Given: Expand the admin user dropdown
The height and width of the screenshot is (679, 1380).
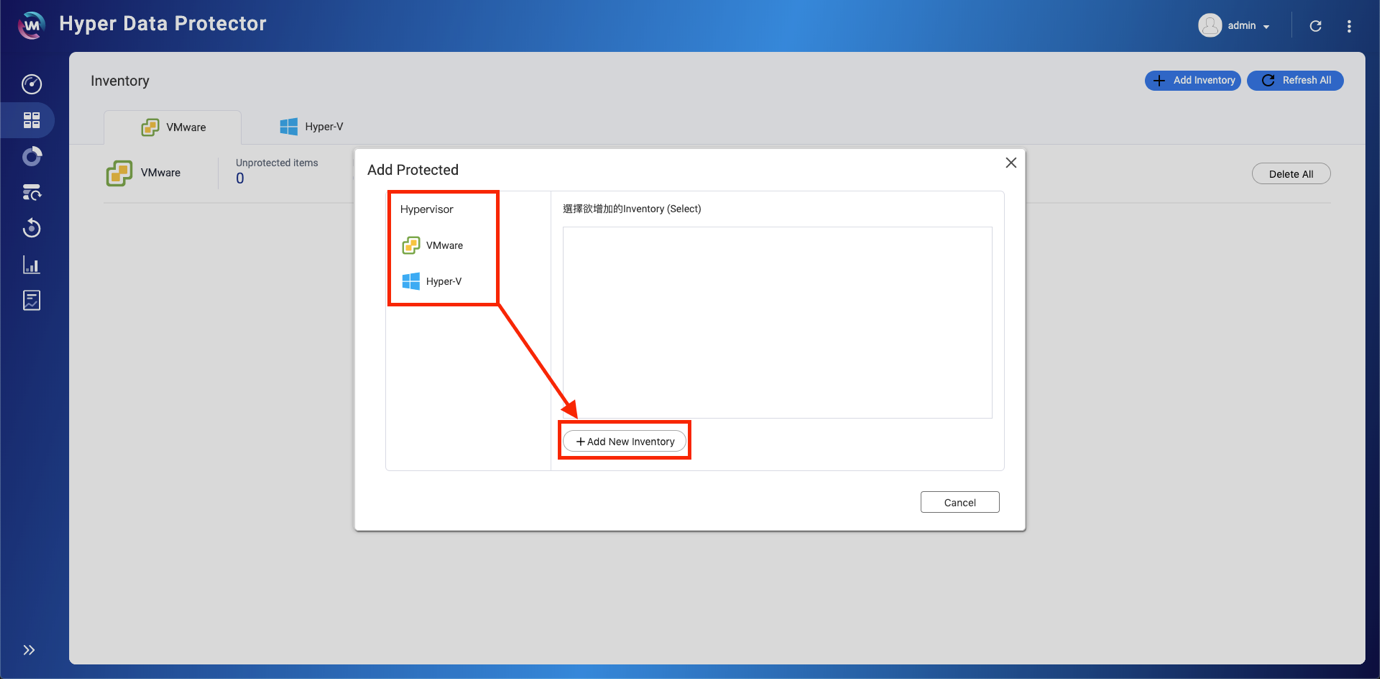Looking at the screenshot, I should [x=1235, y=26].
